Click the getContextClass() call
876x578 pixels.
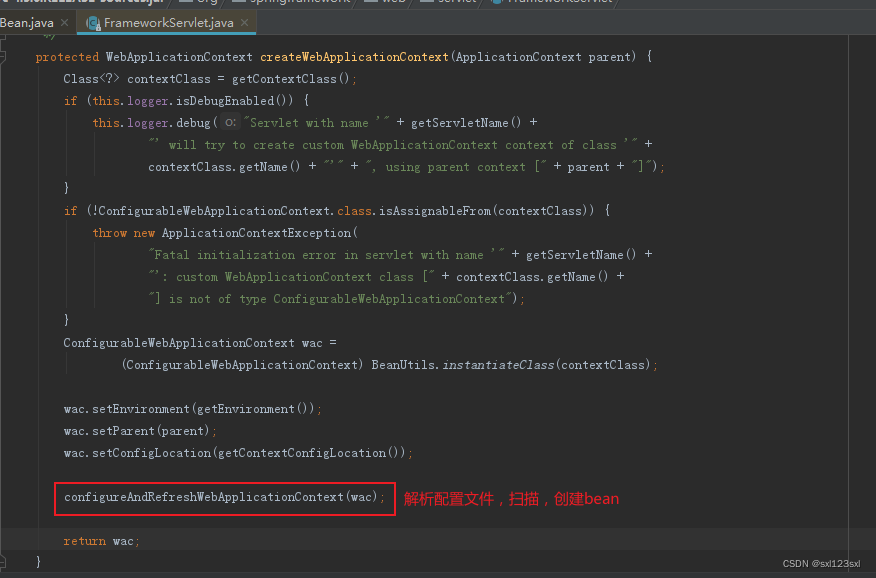click(291, 79)
